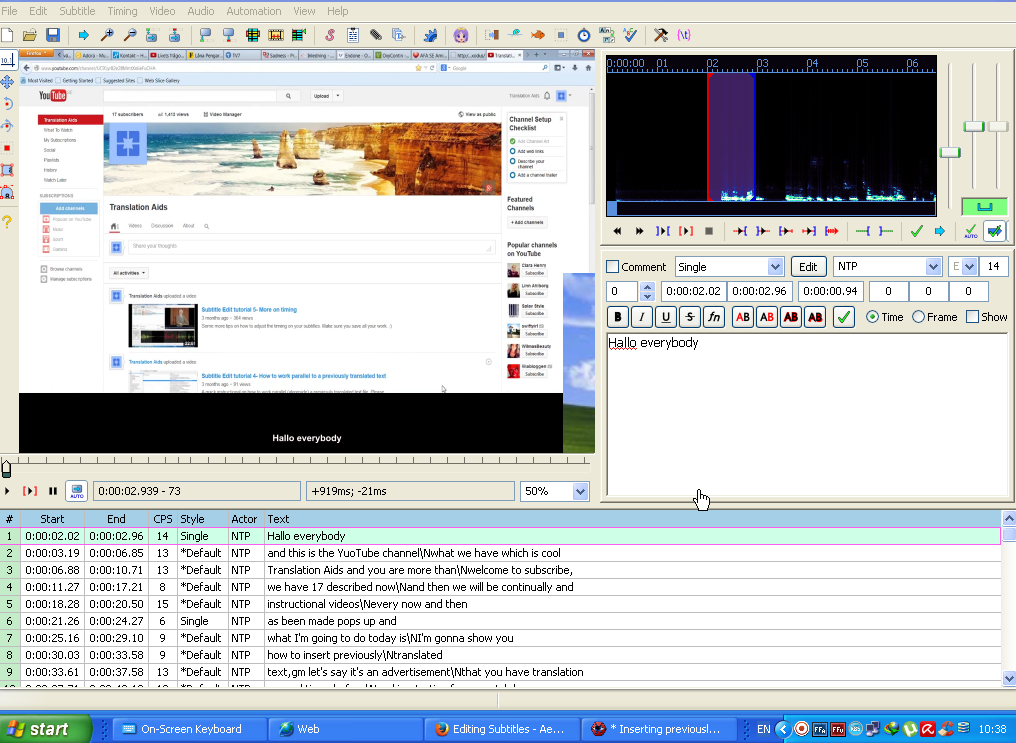Viewport: 1016px width, 743px height.
Task: Open the Automation menu
Action: tap(254, 11)
